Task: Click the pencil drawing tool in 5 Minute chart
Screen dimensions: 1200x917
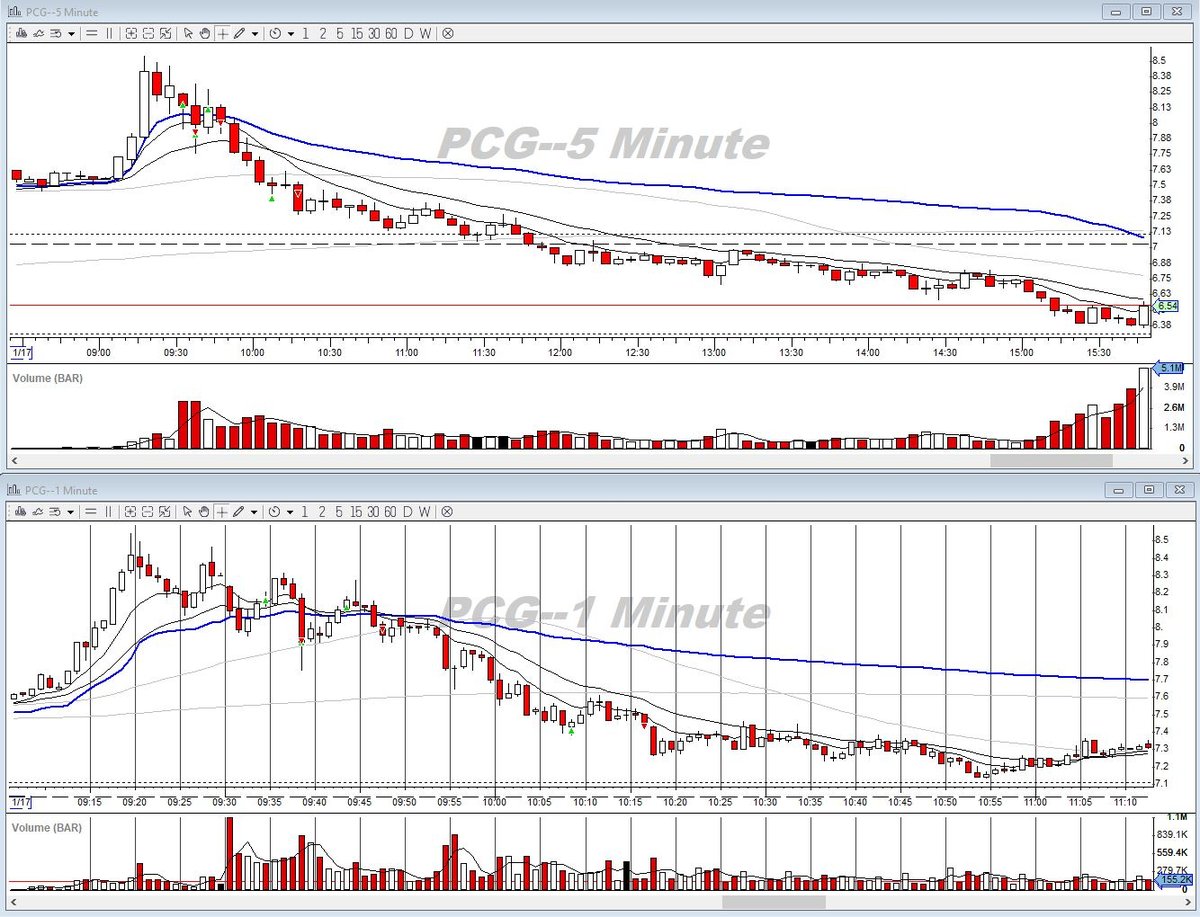Action: coord(239,33)
